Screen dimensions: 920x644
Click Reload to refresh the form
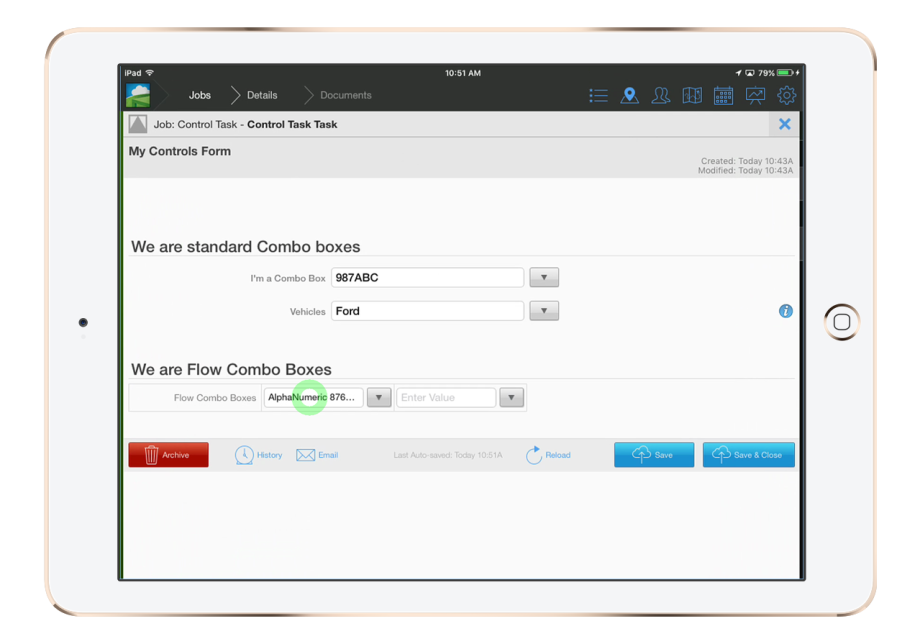548,455
